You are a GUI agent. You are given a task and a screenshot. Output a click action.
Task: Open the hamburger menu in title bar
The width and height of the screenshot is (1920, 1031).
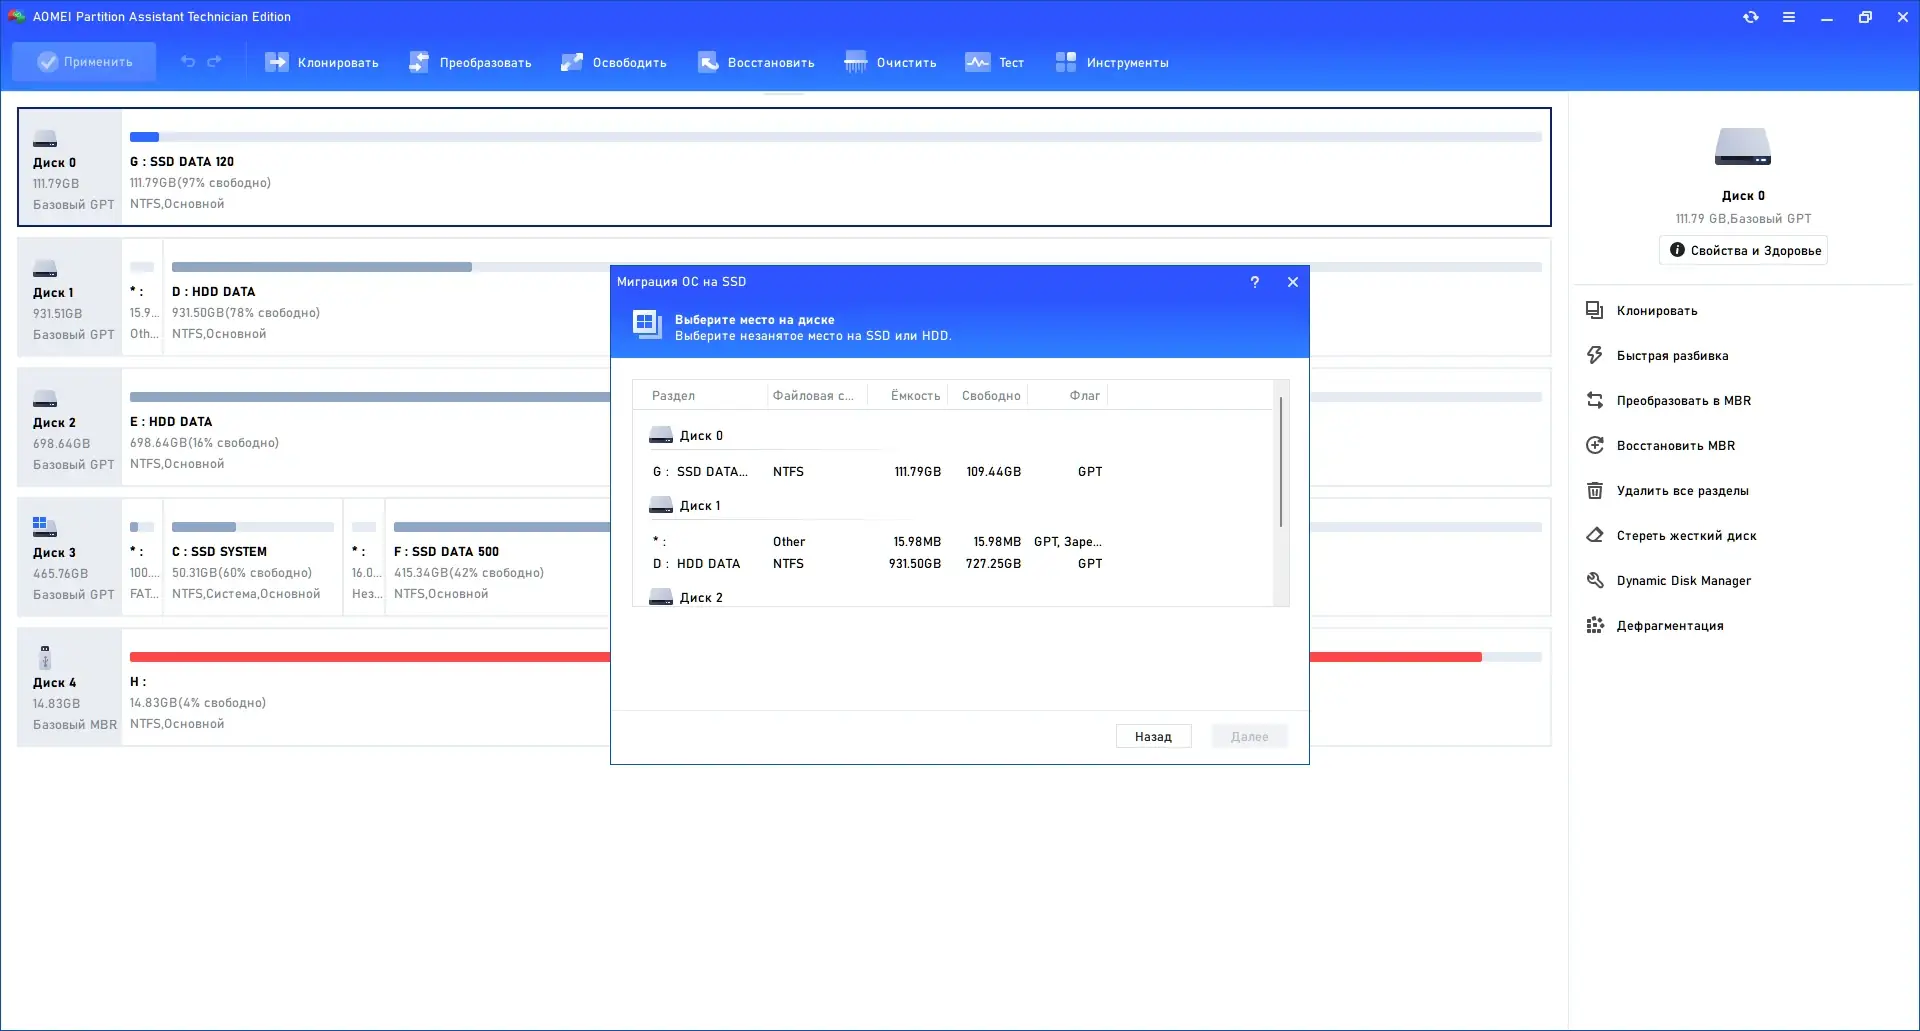pos(1789,17)
